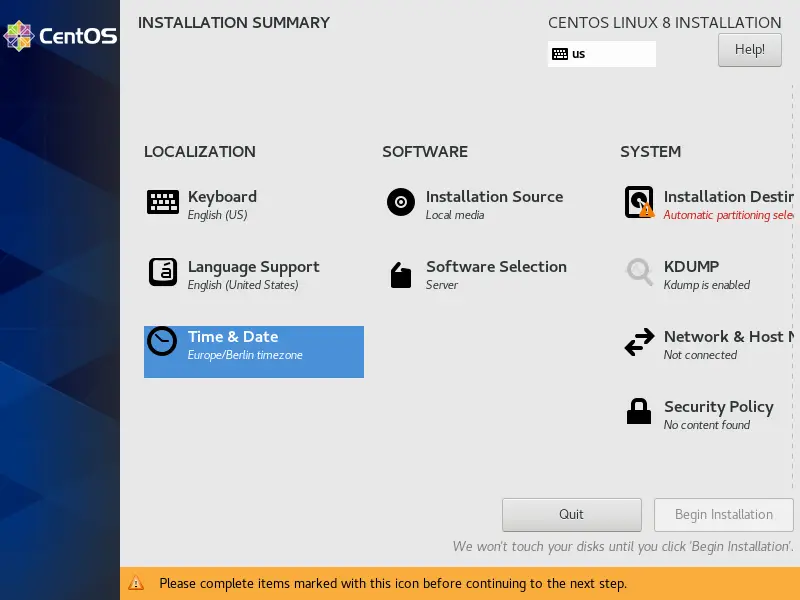Open the Keyboard settings icon
The height and width of the screenshot is (600, 800).
click(163, 202)
